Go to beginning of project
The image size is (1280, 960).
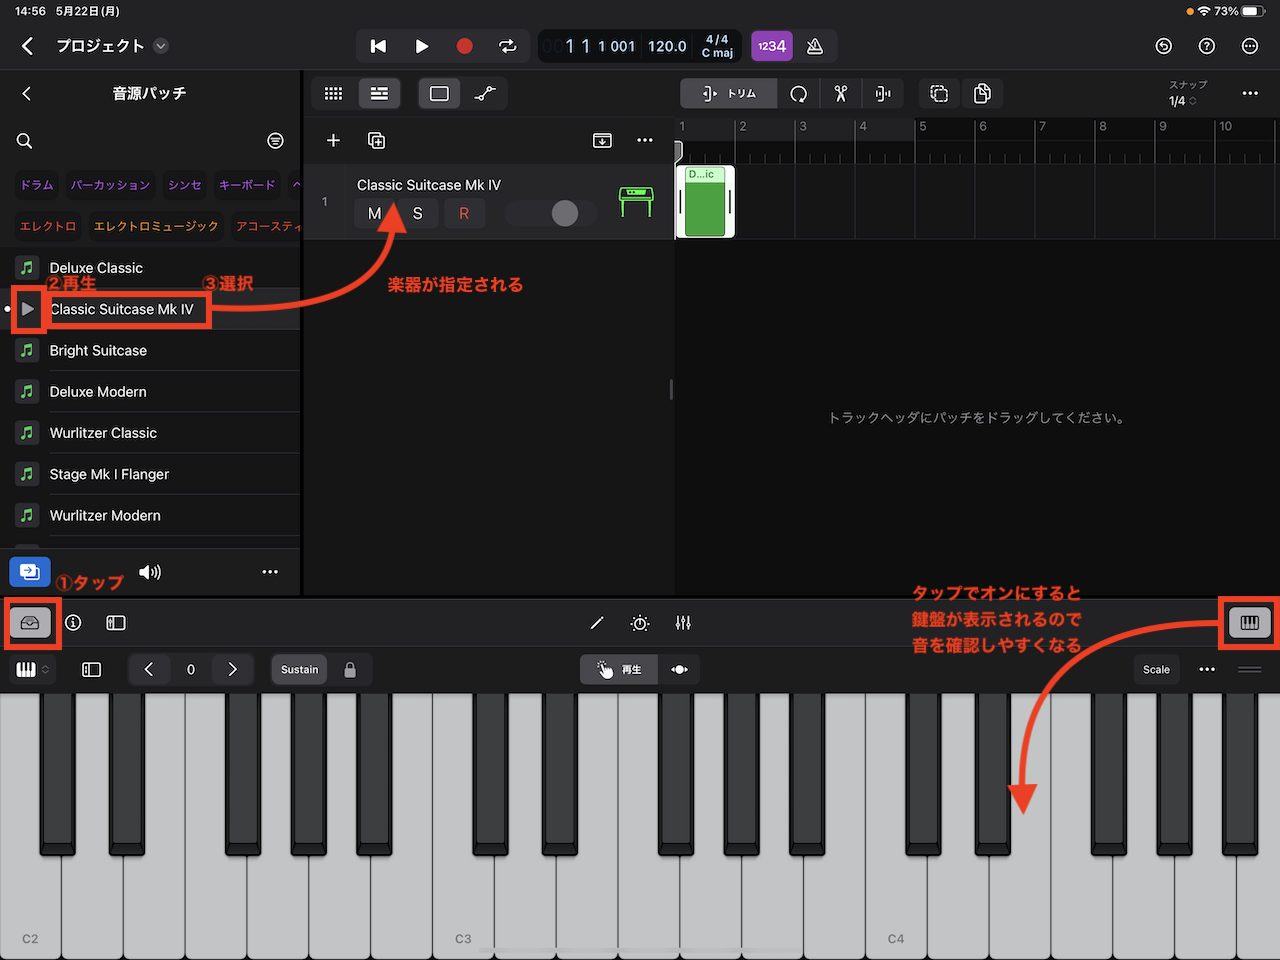pos(378,46)
